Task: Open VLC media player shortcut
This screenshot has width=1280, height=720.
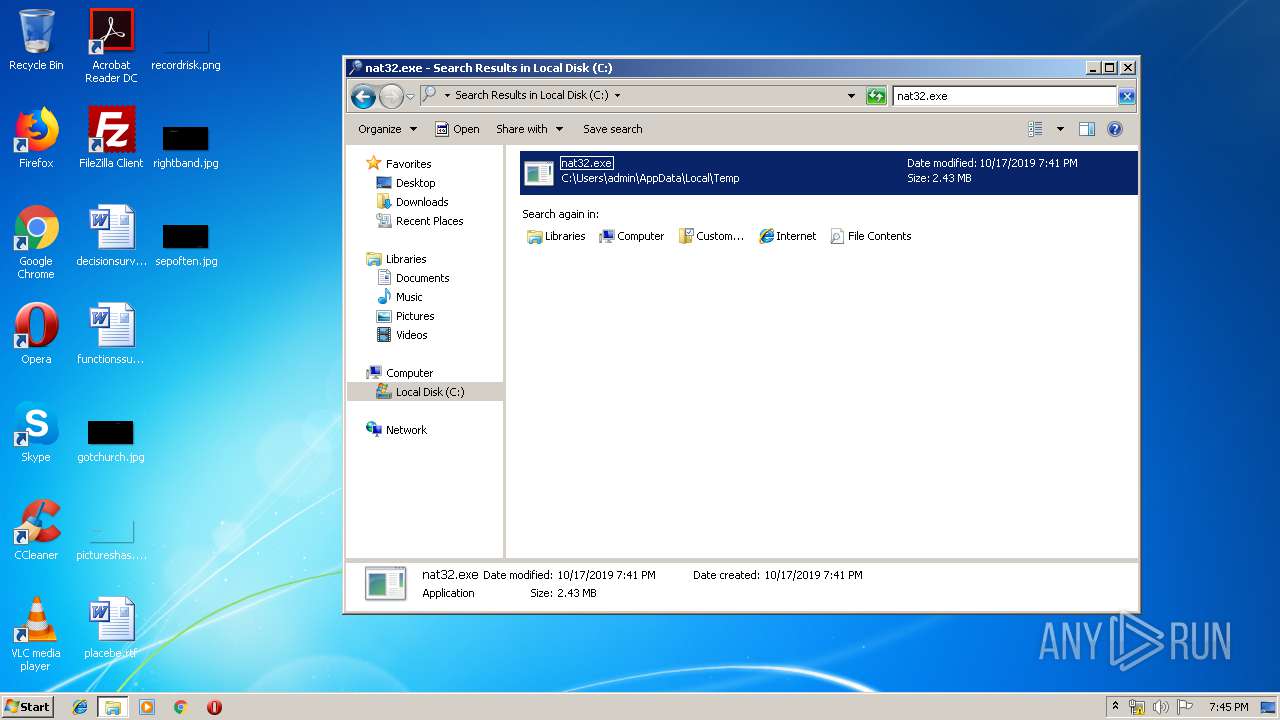Action: coord(36,634)
